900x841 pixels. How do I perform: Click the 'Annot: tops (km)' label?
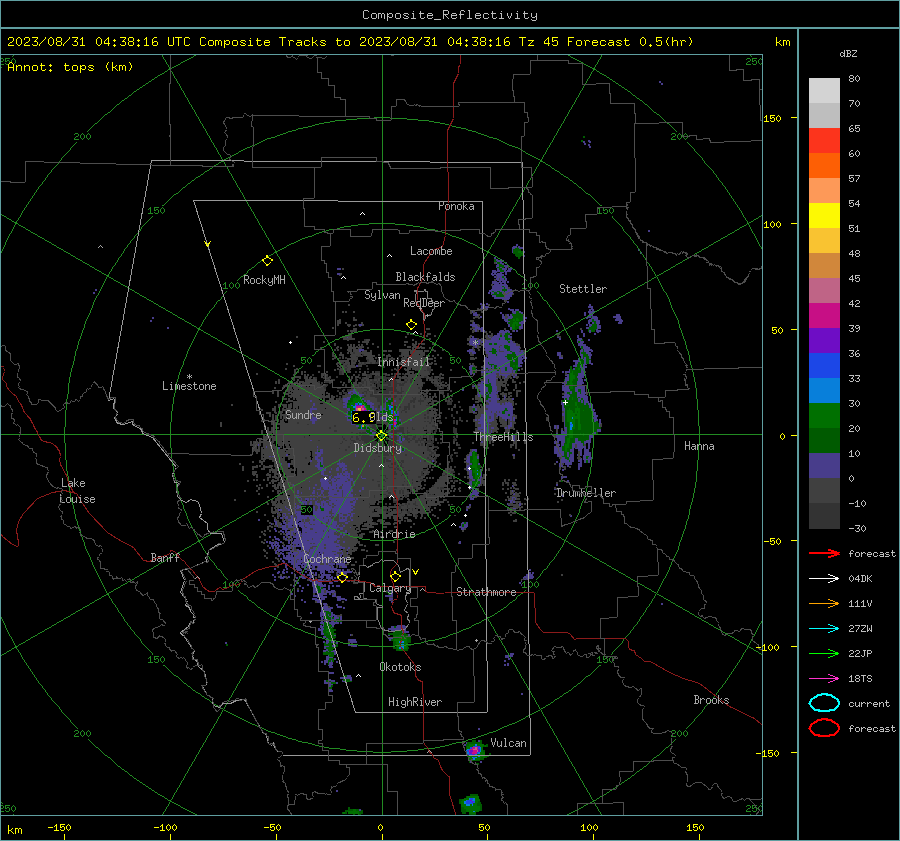(70, 67)
